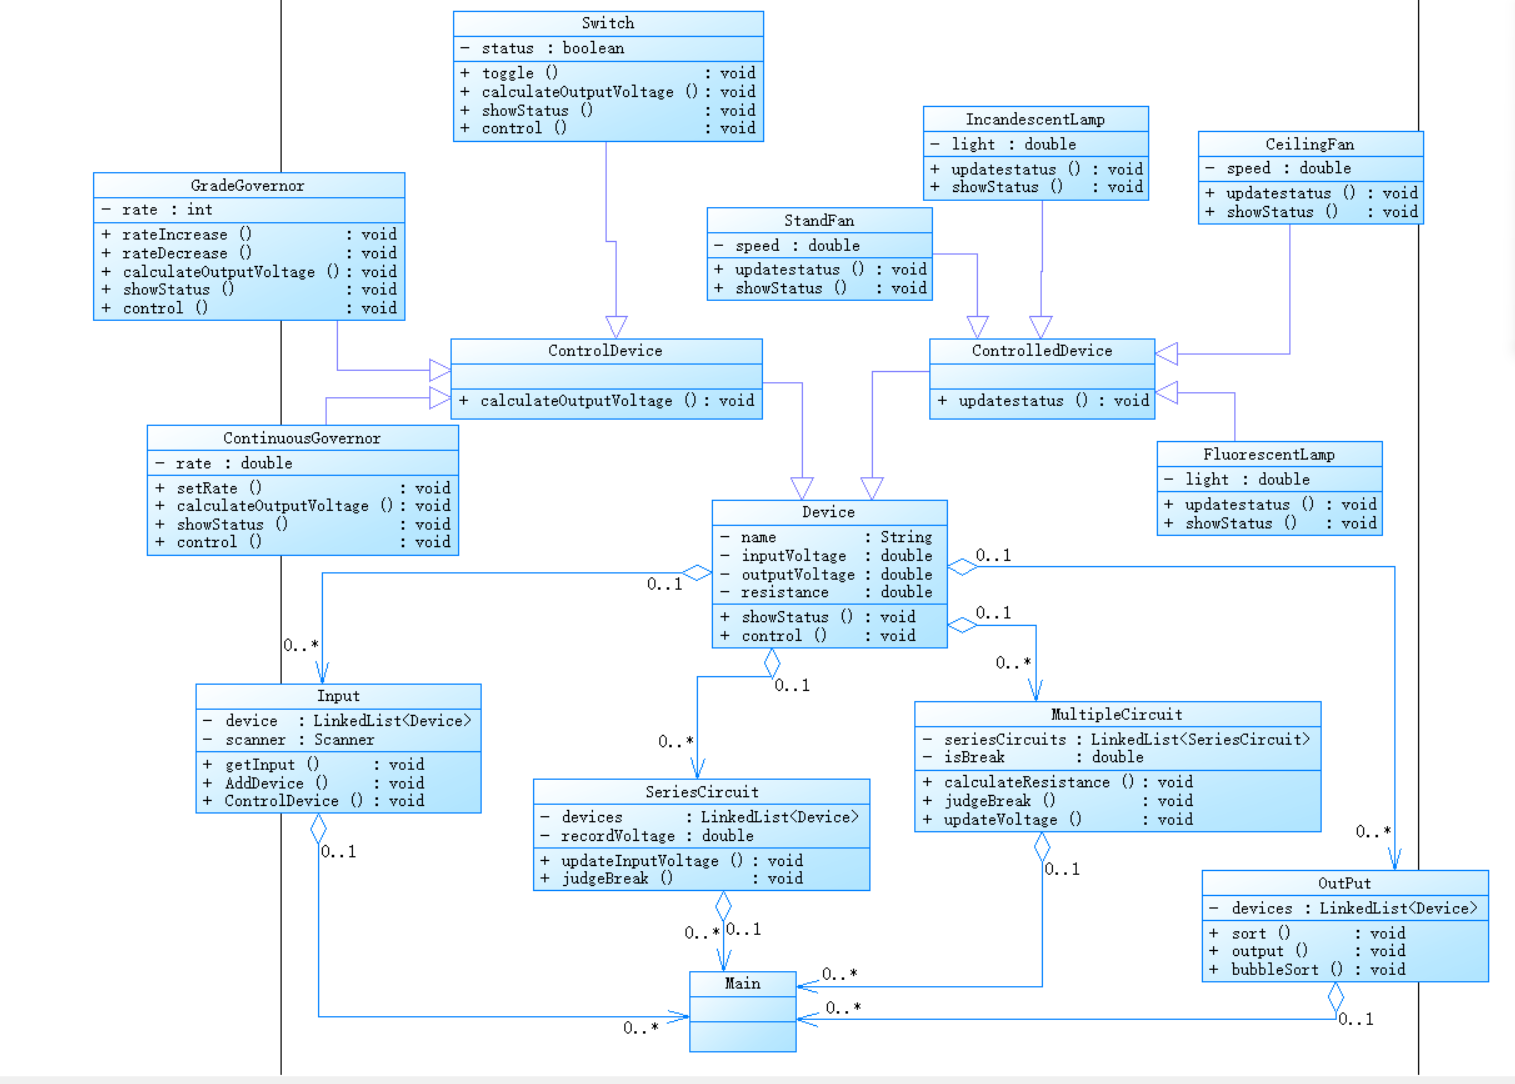Click the OutPut class header

point(1345,884)
